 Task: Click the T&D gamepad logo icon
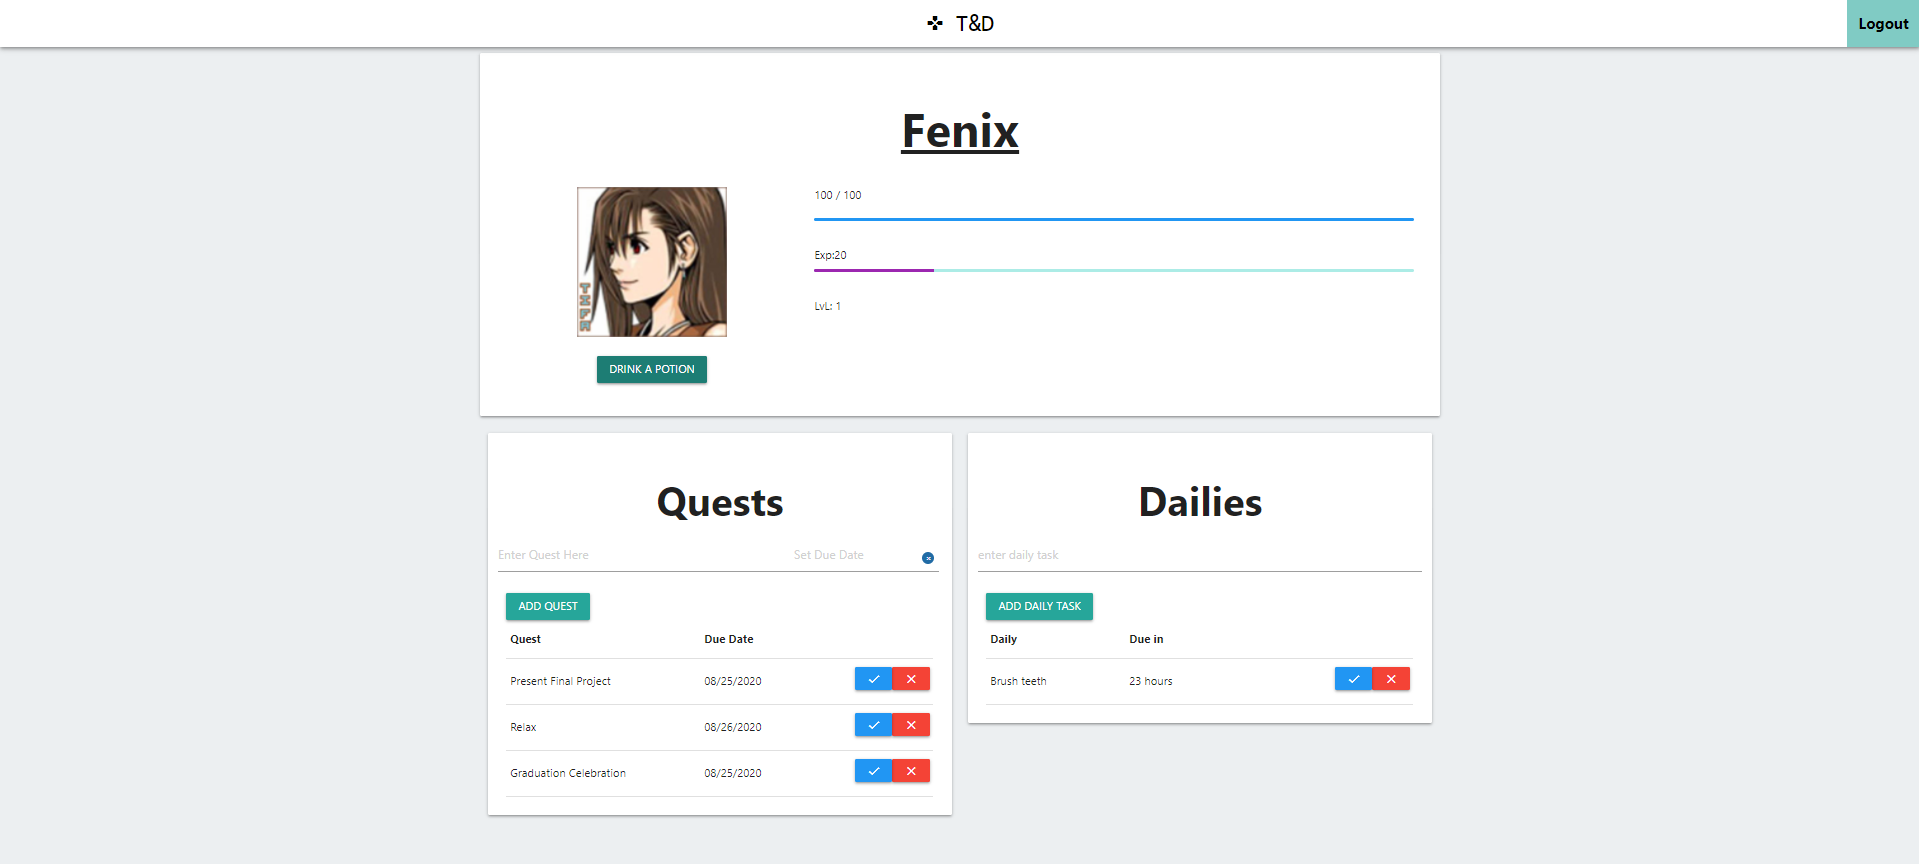(x=934, y=23)
